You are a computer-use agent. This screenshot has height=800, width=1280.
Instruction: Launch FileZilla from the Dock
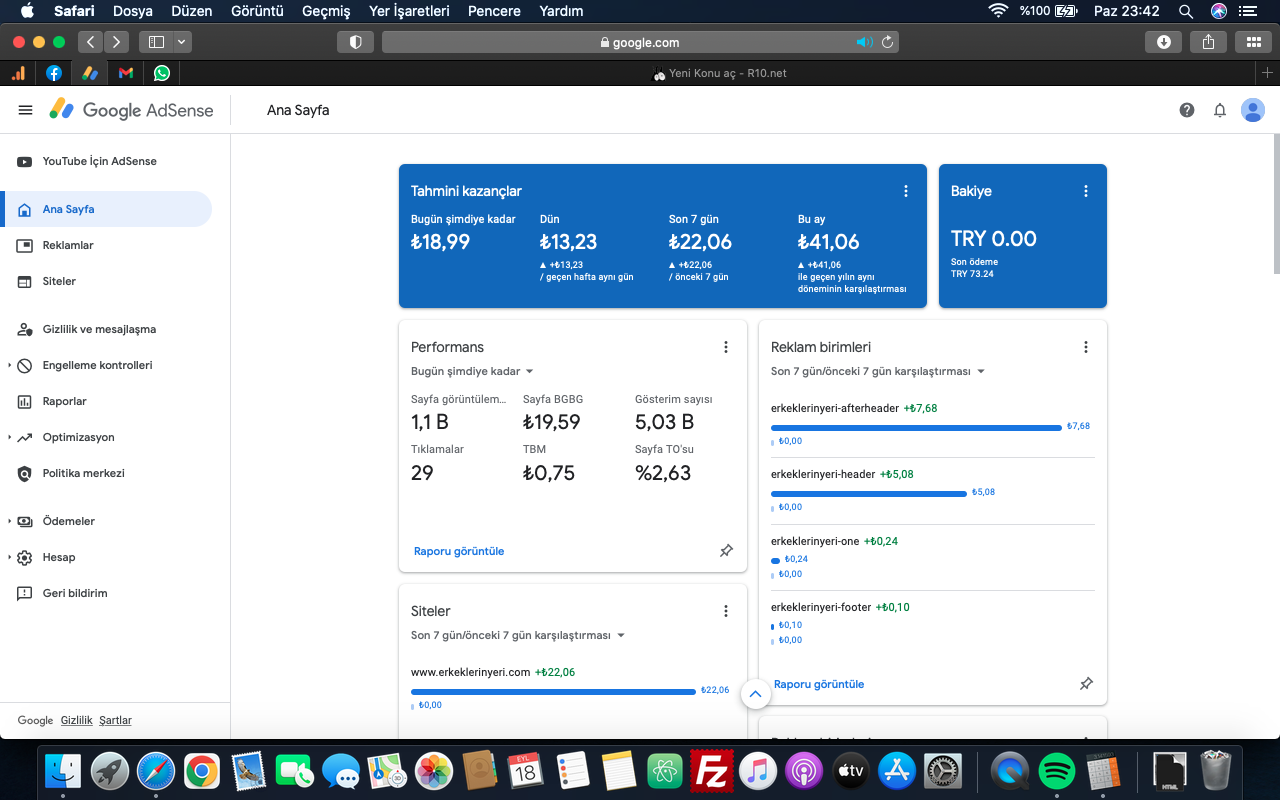[x=711, y=771]
